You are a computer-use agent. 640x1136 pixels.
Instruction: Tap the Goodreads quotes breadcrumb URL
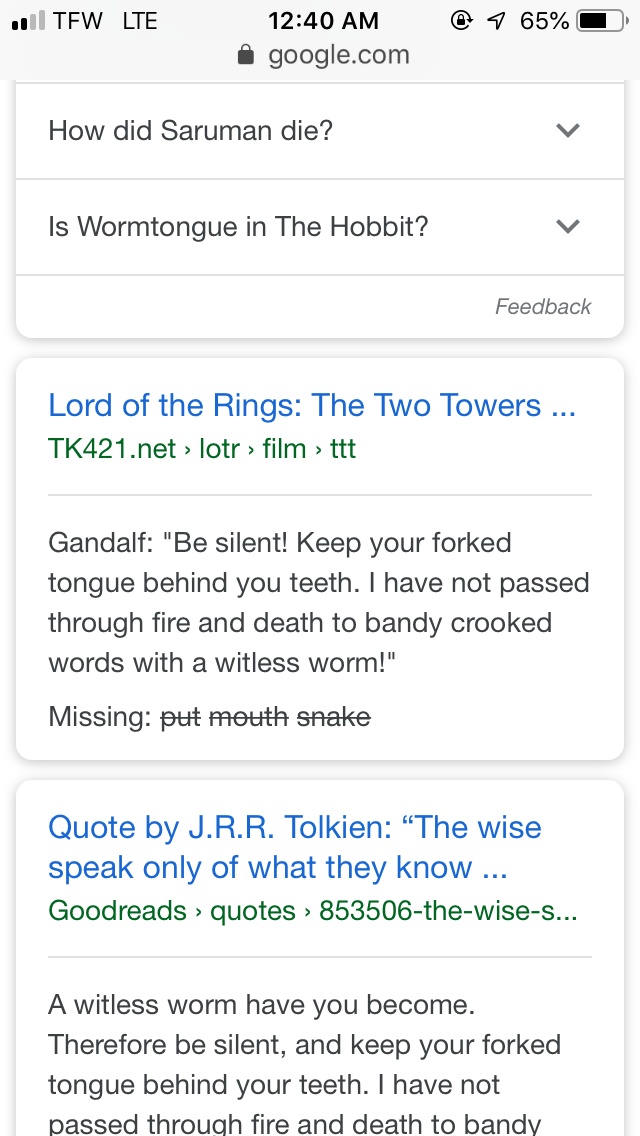(312, 911)
